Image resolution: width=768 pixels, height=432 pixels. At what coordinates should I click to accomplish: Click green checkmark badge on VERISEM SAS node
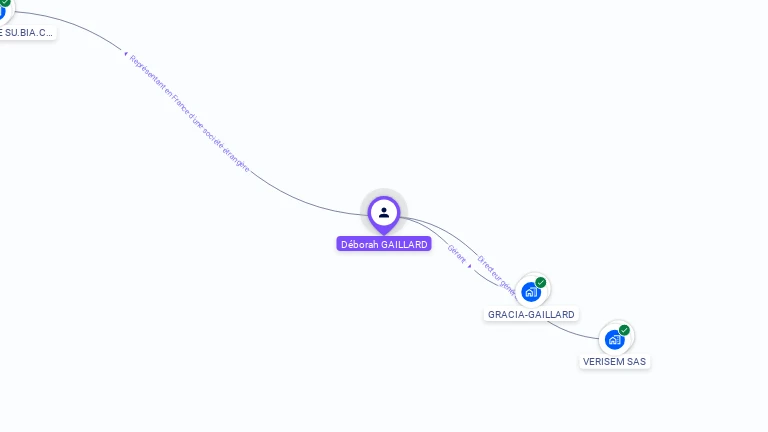624,330
